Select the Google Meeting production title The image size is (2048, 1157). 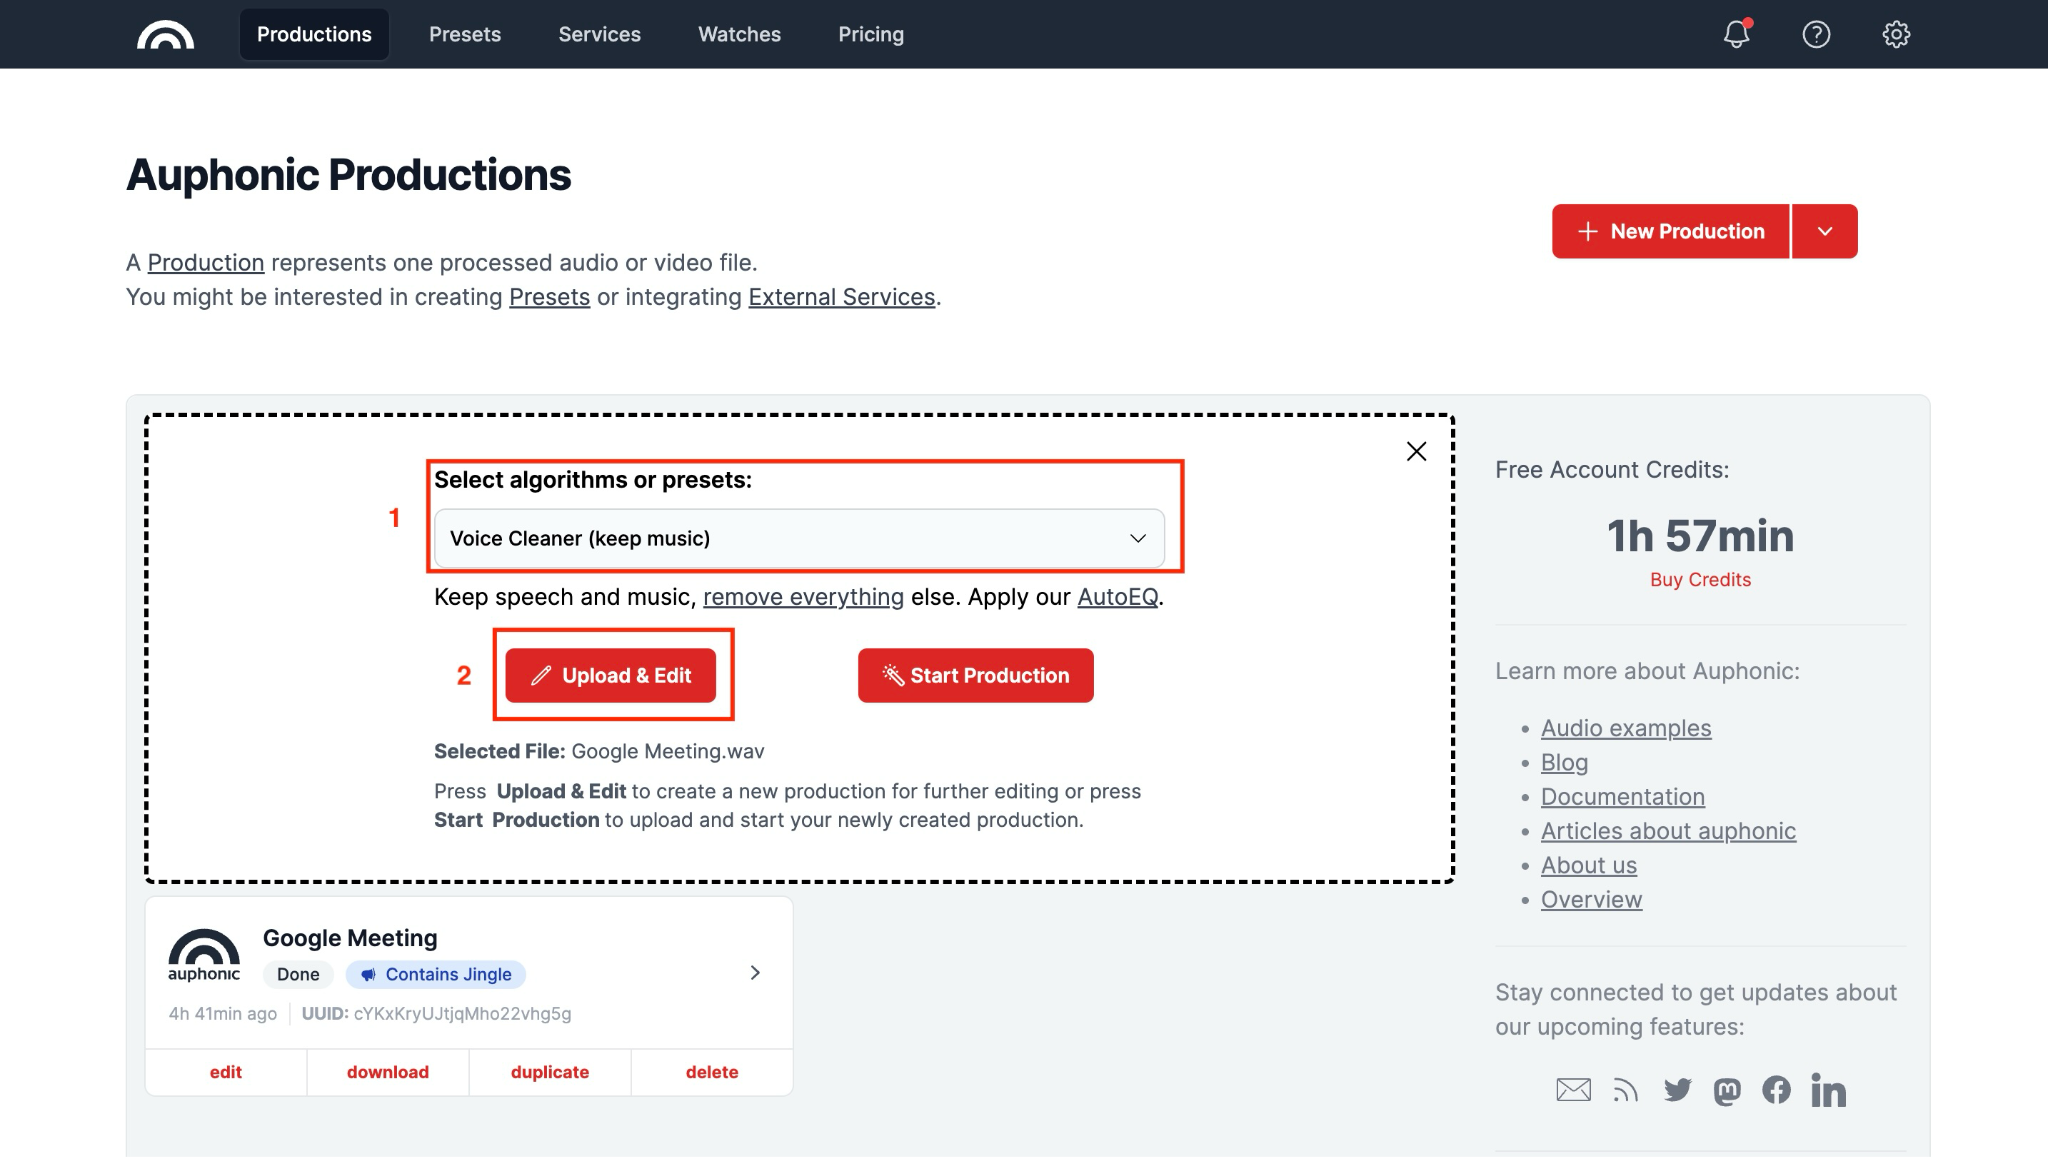coord(350,938)
